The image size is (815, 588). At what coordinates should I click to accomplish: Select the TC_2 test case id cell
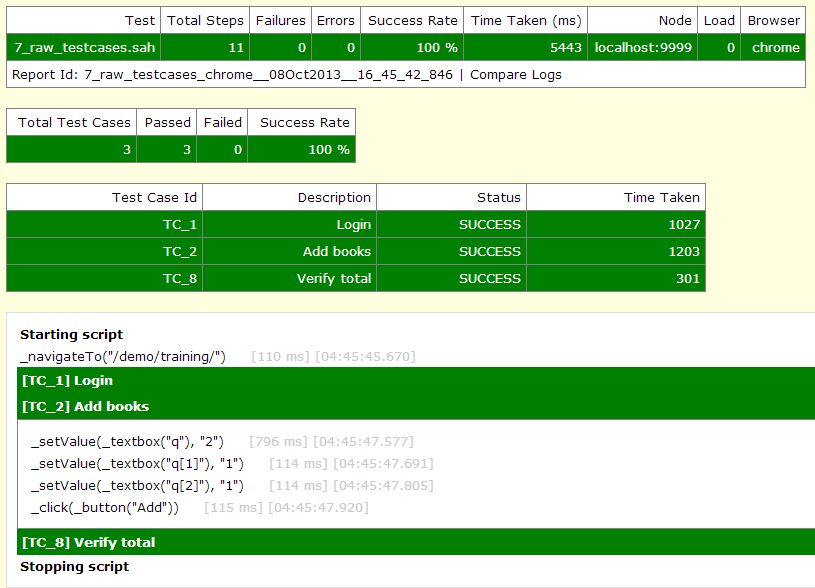click(180, 252)
